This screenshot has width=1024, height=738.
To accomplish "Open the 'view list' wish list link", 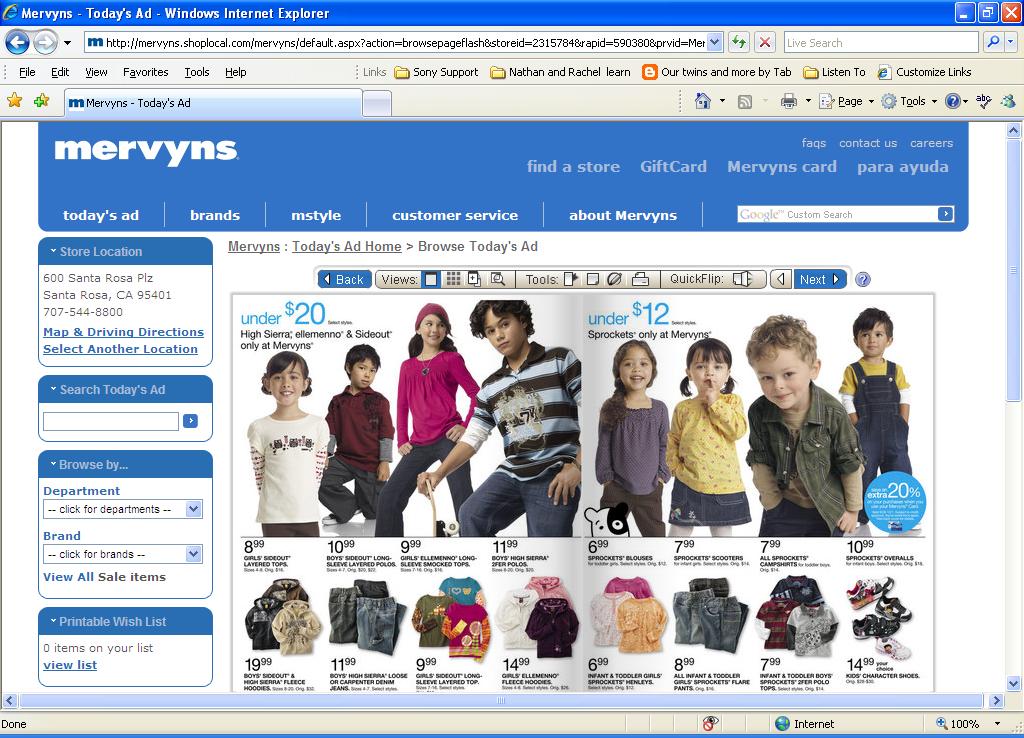I will (70, 665).
